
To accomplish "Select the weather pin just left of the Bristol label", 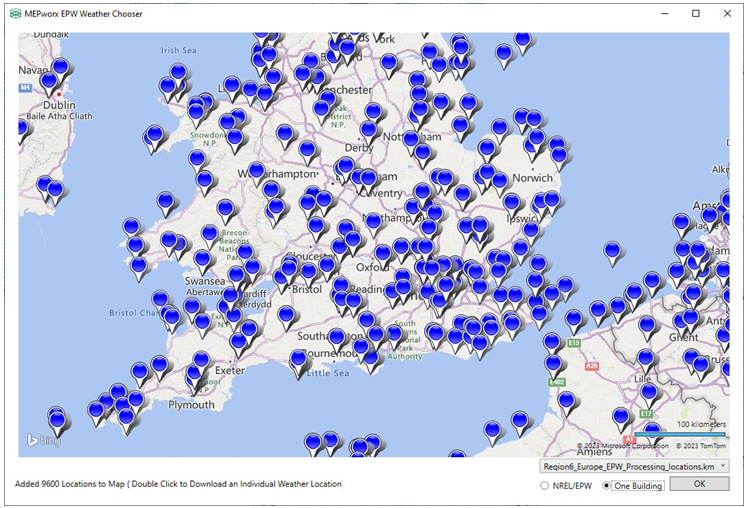I will (282, 277).
